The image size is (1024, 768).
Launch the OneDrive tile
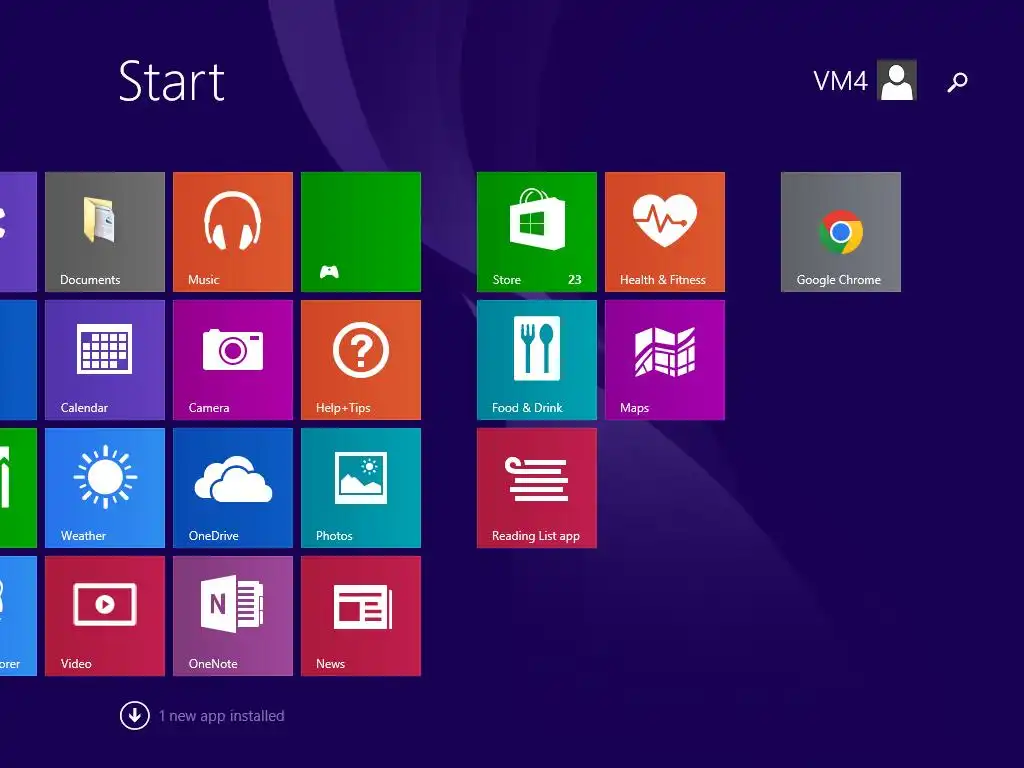[232, 488]
